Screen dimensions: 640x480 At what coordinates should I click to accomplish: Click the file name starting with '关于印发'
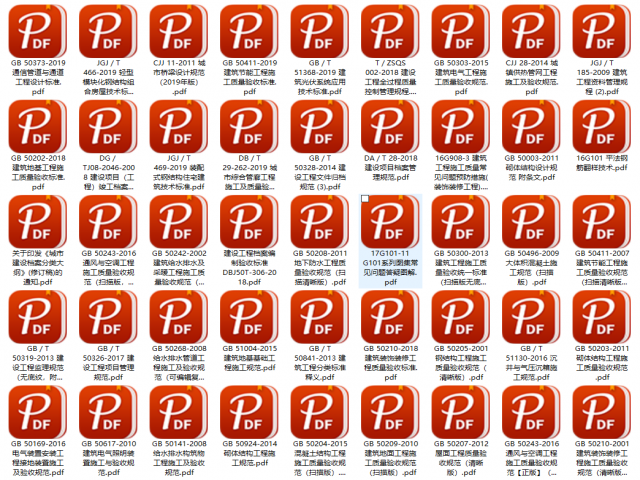click(x=38, y=268)
